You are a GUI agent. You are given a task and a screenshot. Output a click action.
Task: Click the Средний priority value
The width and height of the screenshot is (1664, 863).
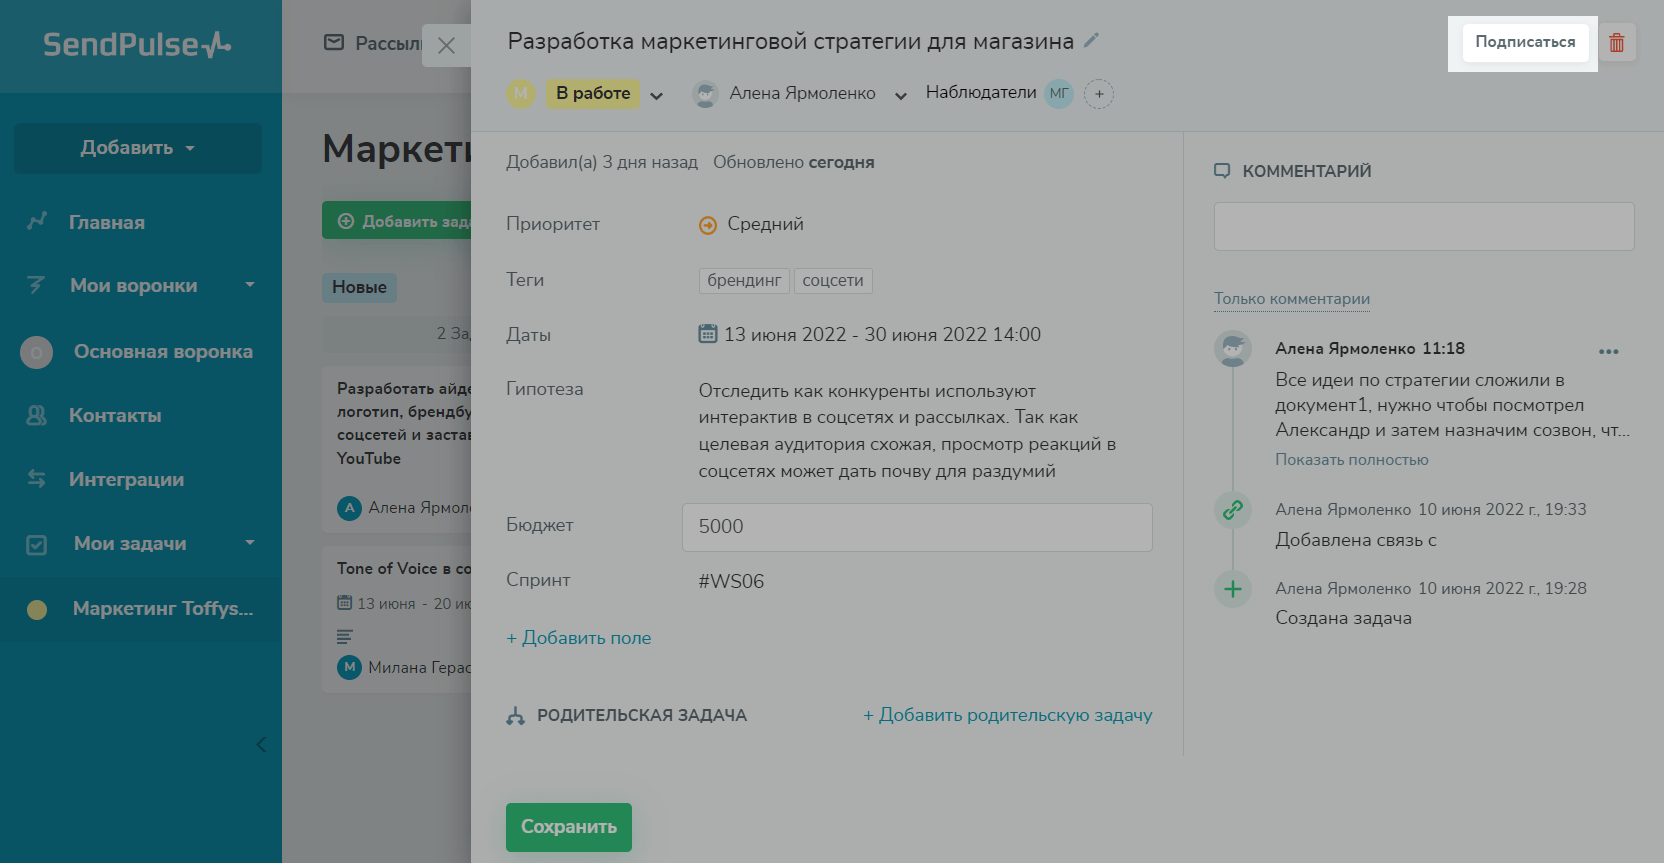pos(766,224)
